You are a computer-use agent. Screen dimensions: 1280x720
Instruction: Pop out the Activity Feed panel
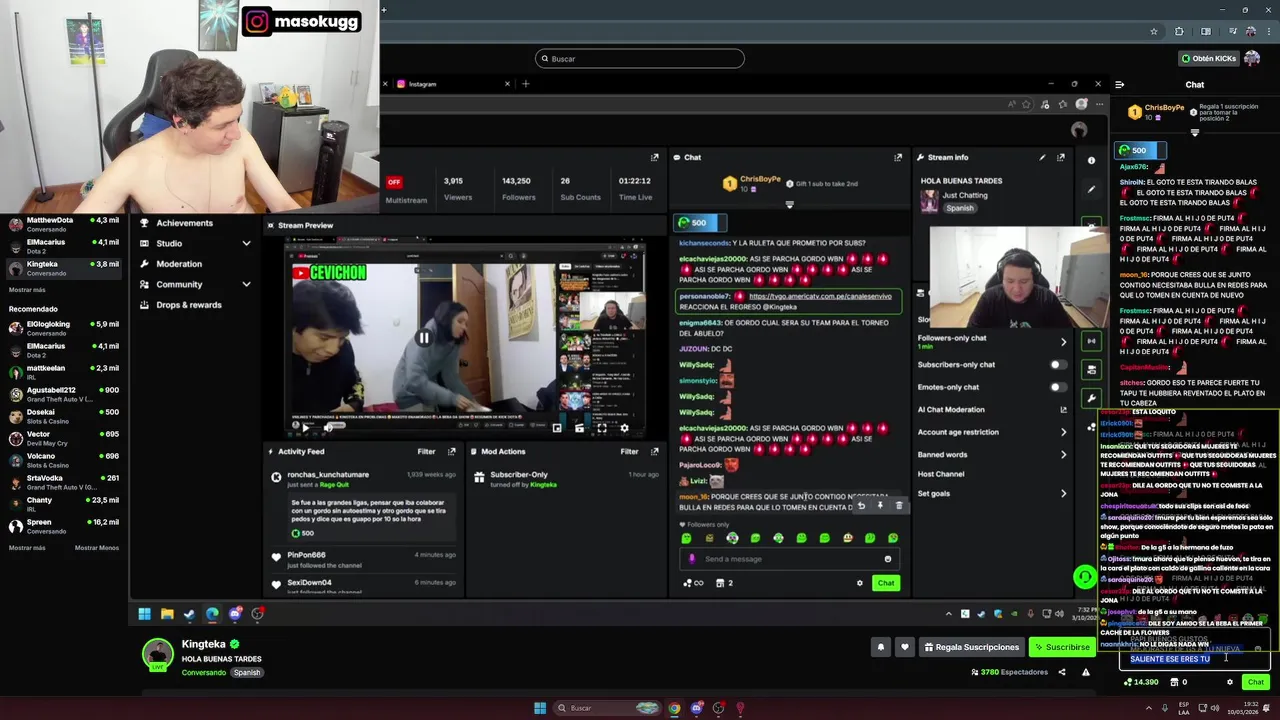[x=452, y=452]
